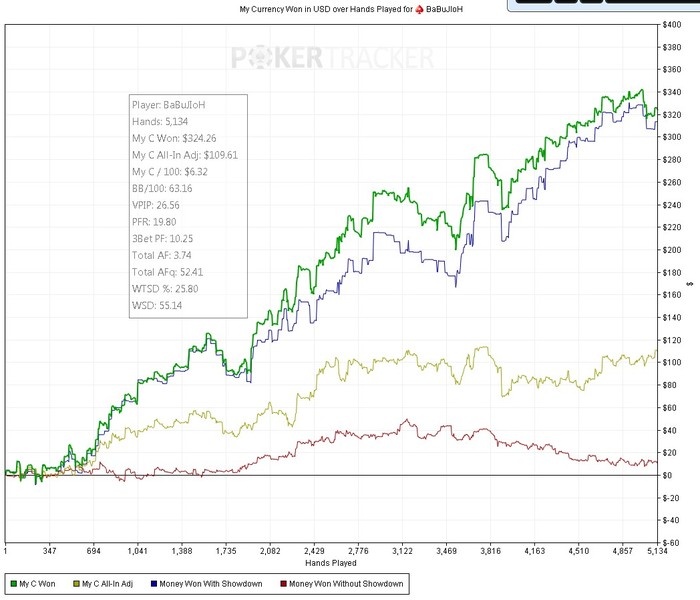Select the 'My C Won' legend label

[x=37, y=583]
